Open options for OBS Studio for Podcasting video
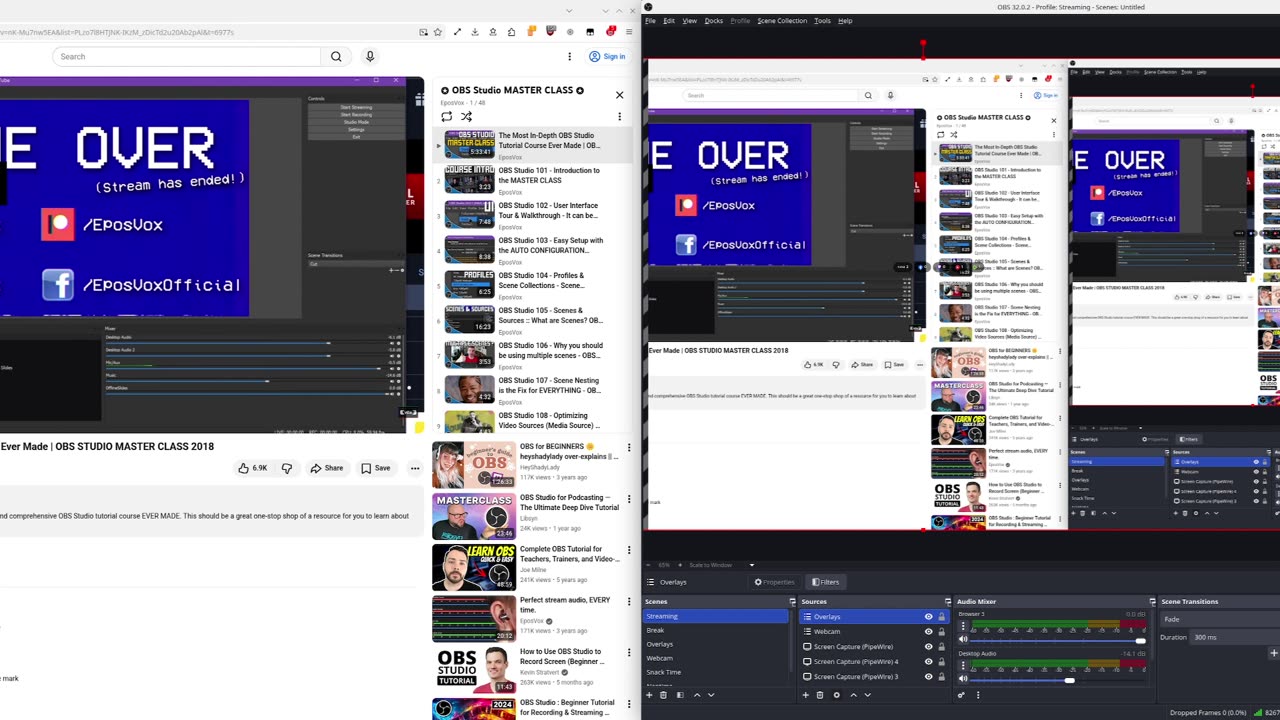The width and height of the screenshot is (1280, 720). [629, 498]
